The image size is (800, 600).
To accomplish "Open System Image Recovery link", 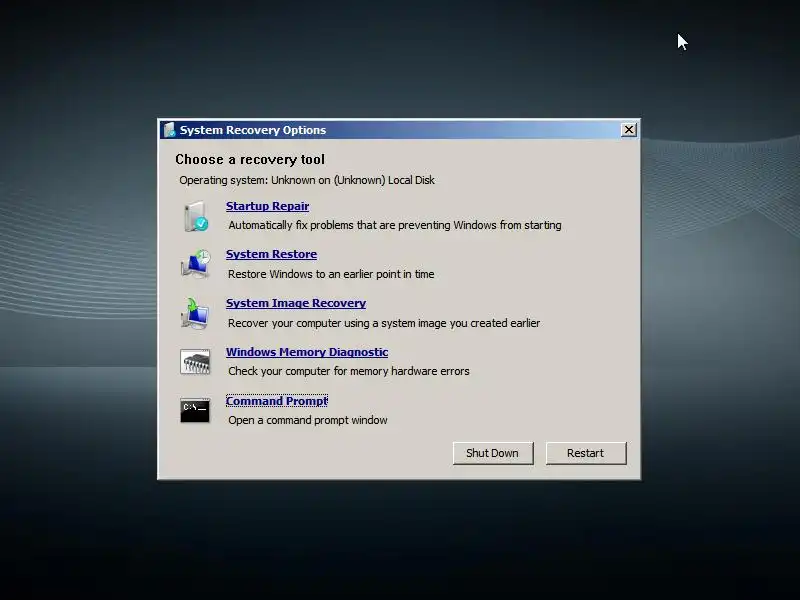I will [296, 303].
